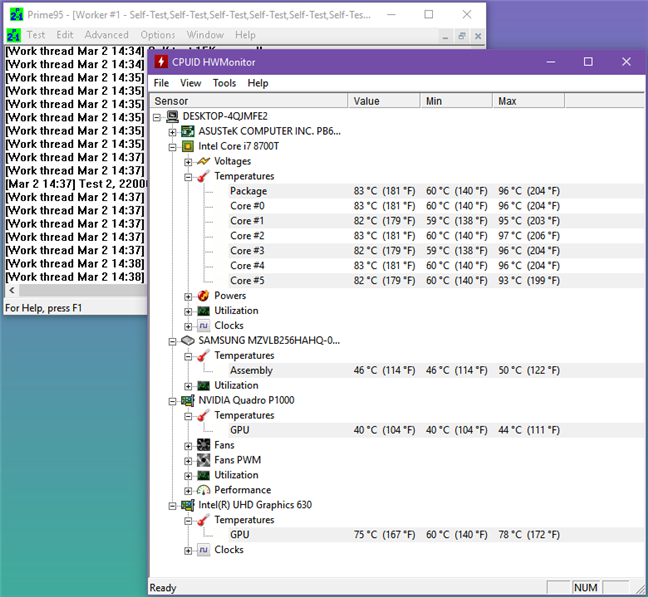
Task: Click the Intel UHD Graphics 630 card icon
Action: point(188,505)
